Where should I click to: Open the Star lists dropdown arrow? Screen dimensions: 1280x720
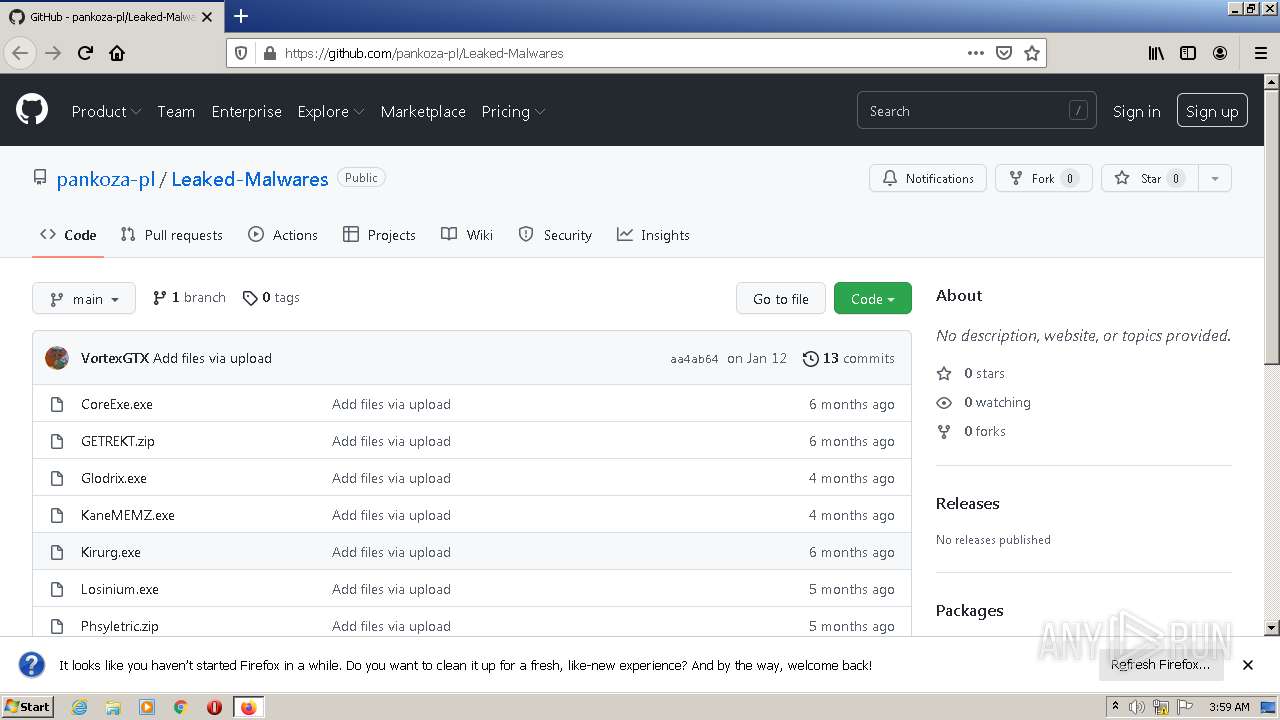(1215, 178)
